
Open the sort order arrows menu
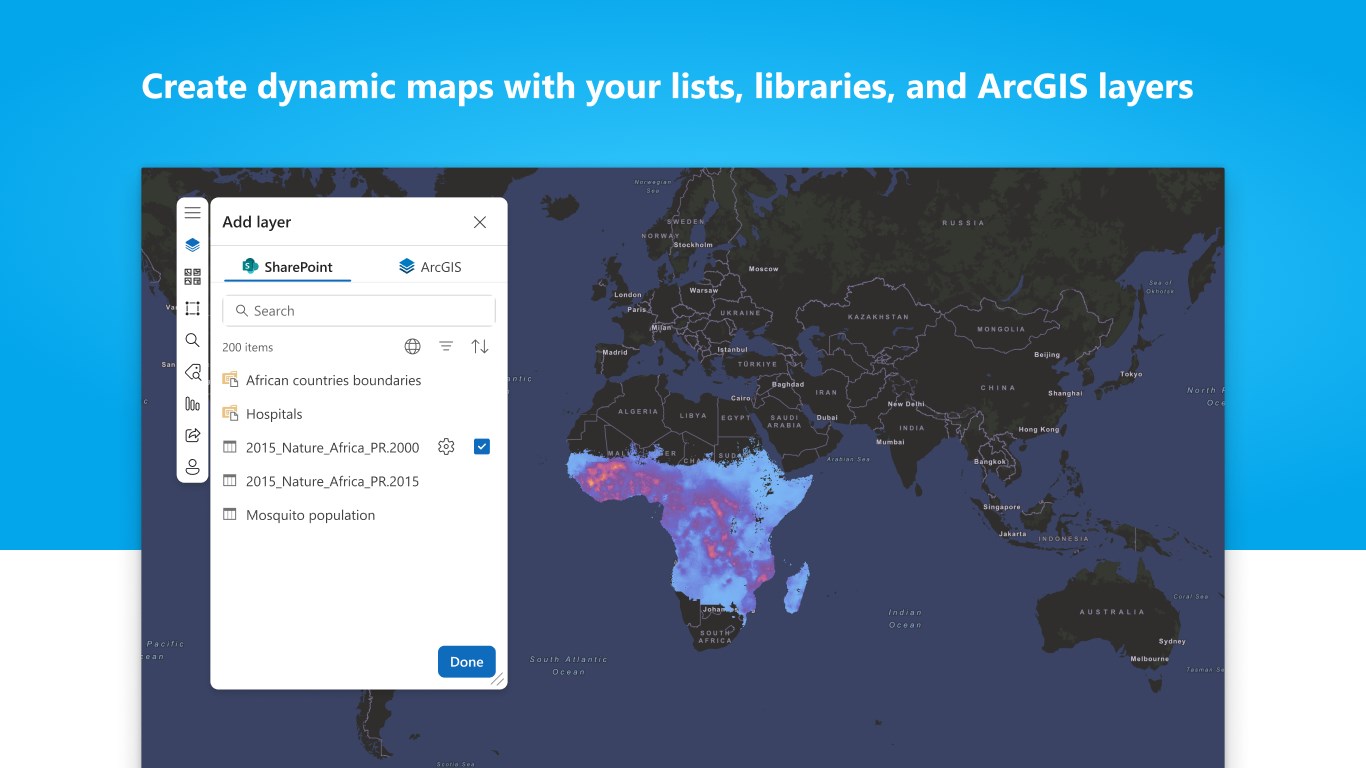(x=480, y=347)
